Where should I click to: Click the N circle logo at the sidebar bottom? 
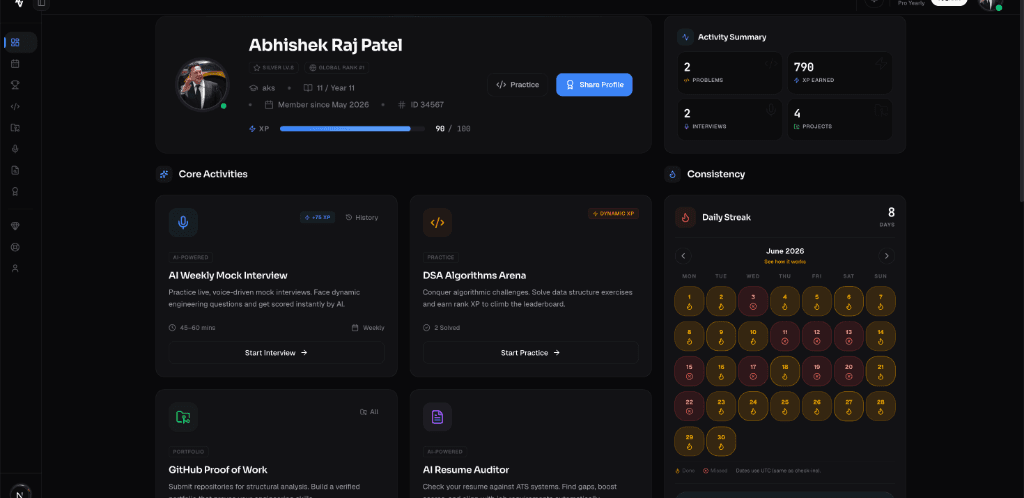20,493
